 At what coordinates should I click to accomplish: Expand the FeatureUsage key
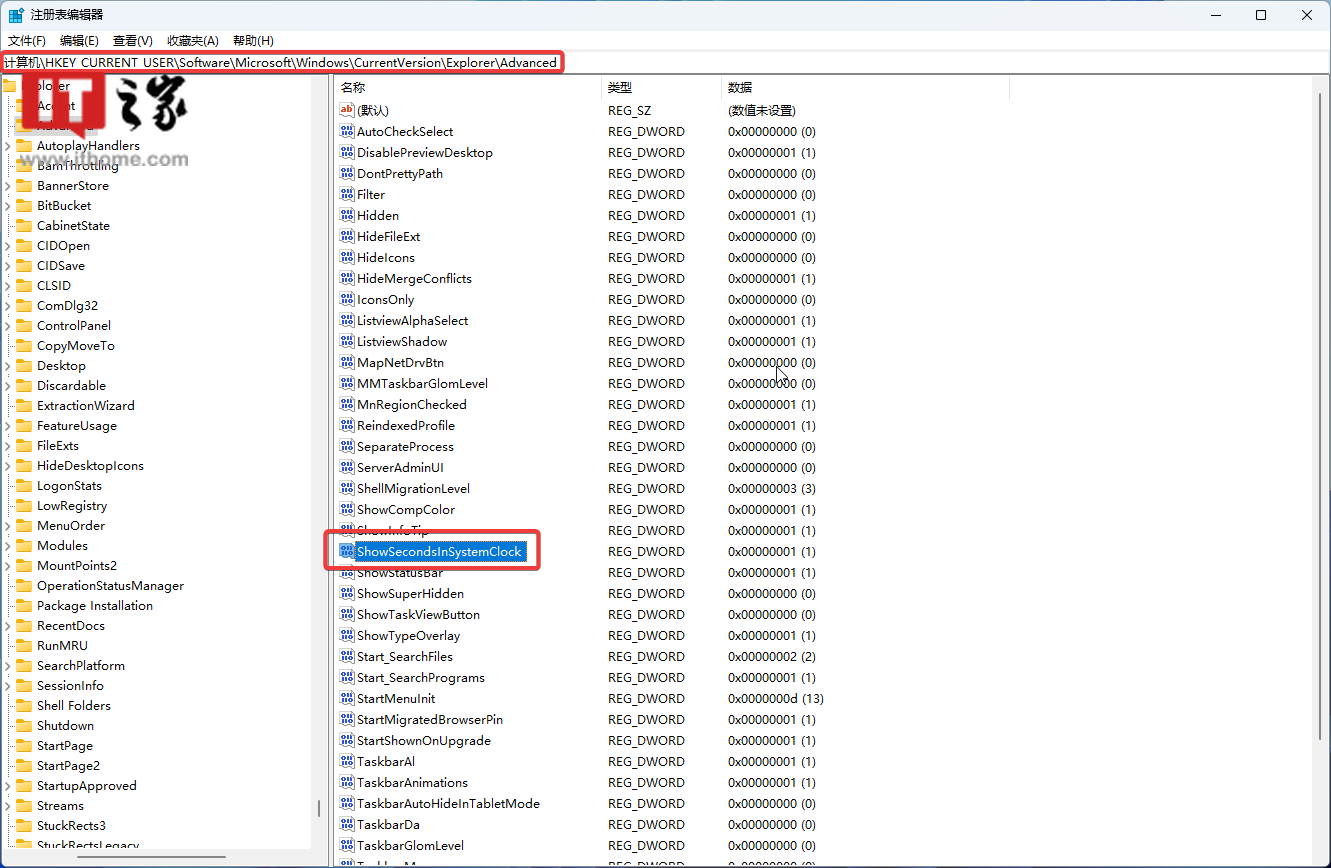pyautogui.click(x=8, y=425)
